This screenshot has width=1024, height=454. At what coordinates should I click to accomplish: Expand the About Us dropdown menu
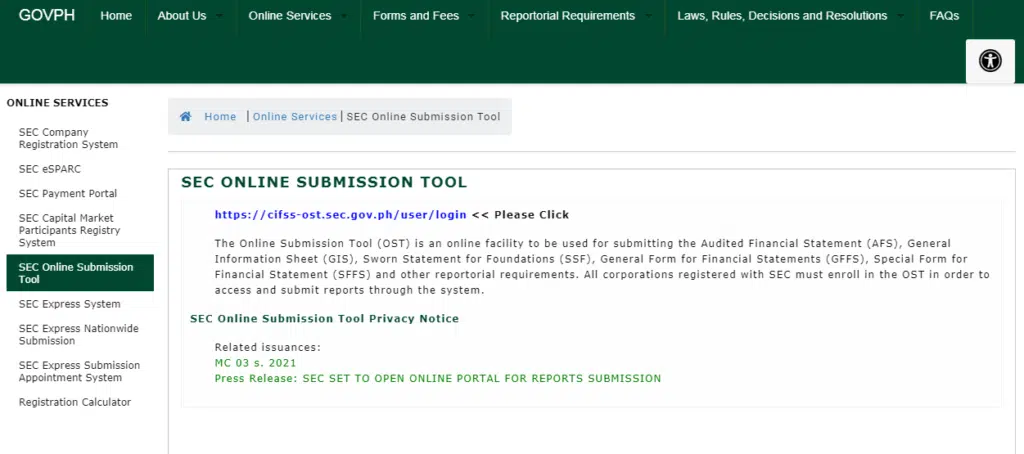point(189,16)
